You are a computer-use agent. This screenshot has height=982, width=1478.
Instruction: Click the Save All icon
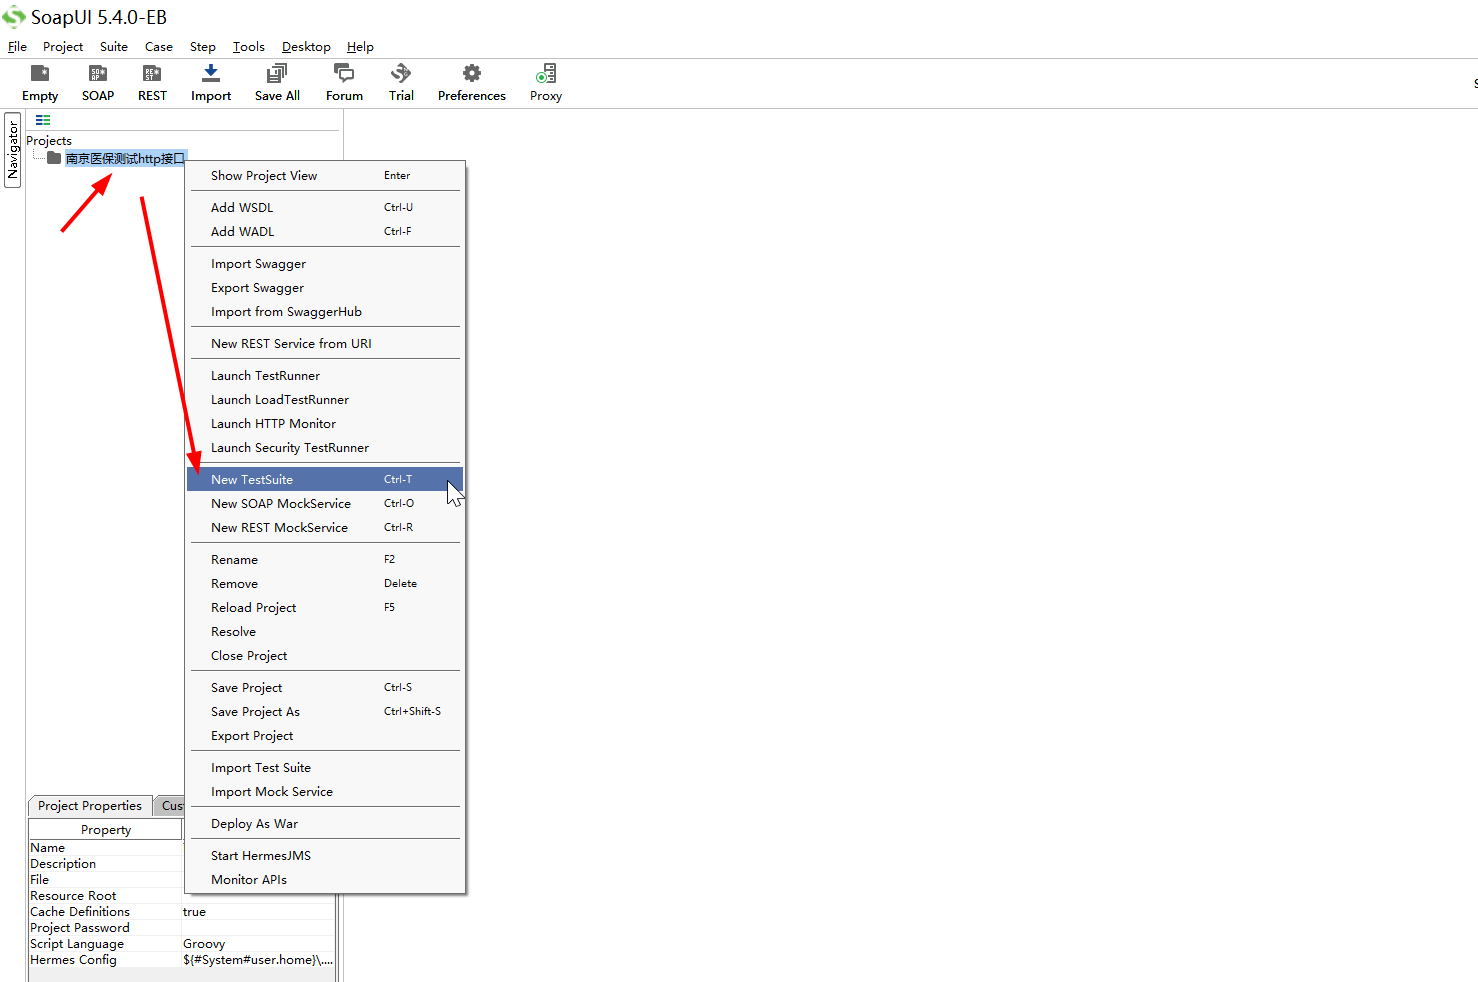pos(277,74)
